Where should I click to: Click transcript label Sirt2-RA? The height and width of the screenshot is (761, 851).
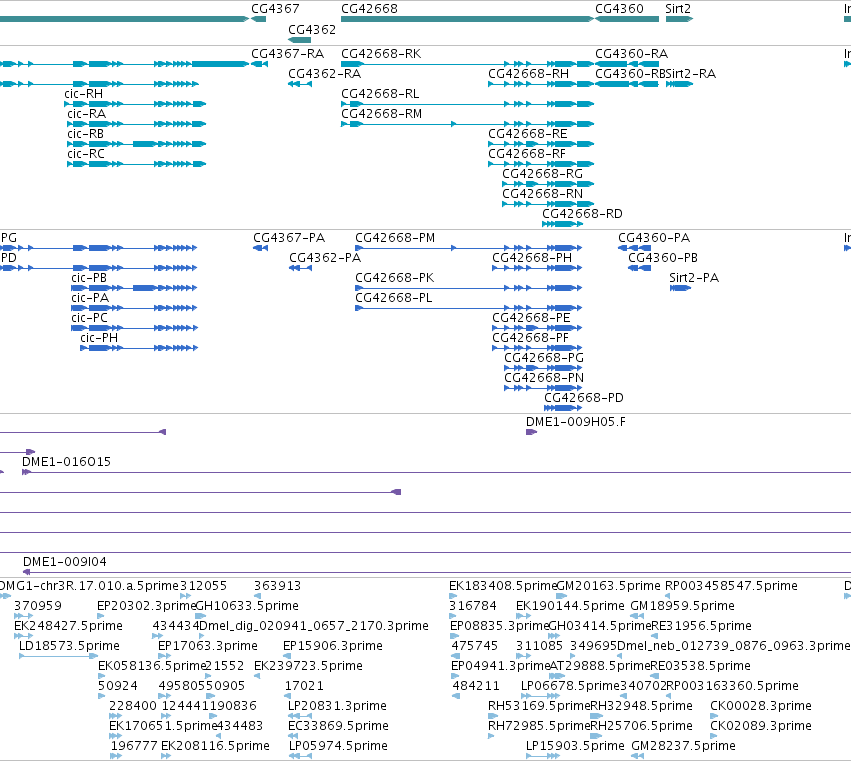click(690, 74)
